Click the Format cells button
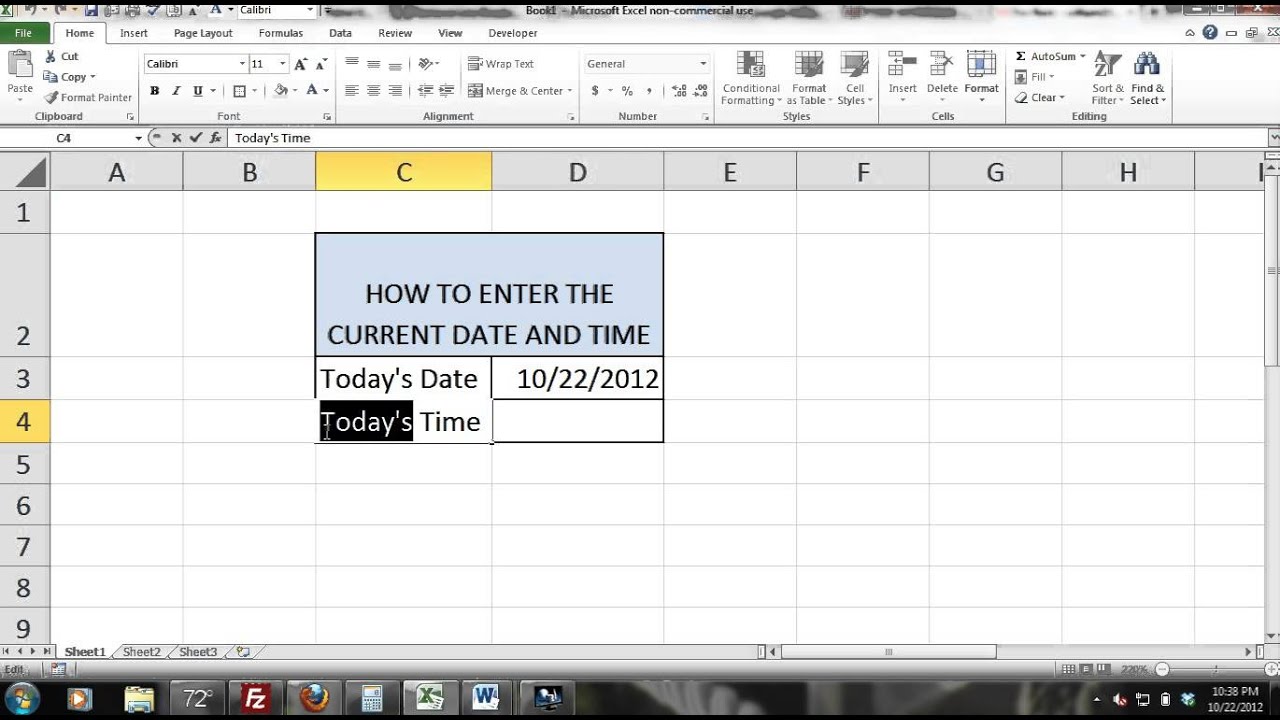Screen dimensions: 1280x720 click(x=981, y=75)
